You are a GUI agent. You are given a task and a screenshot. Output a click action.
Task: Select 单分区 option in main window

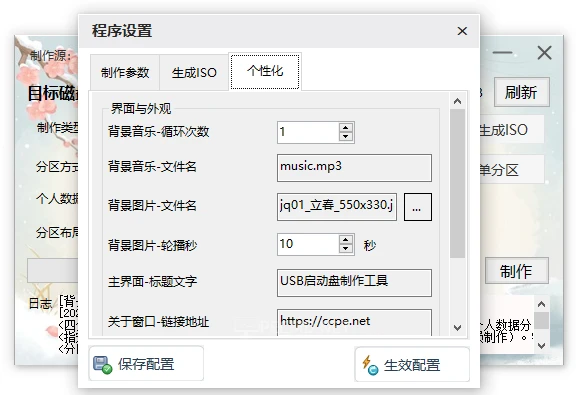pos(512,170)
